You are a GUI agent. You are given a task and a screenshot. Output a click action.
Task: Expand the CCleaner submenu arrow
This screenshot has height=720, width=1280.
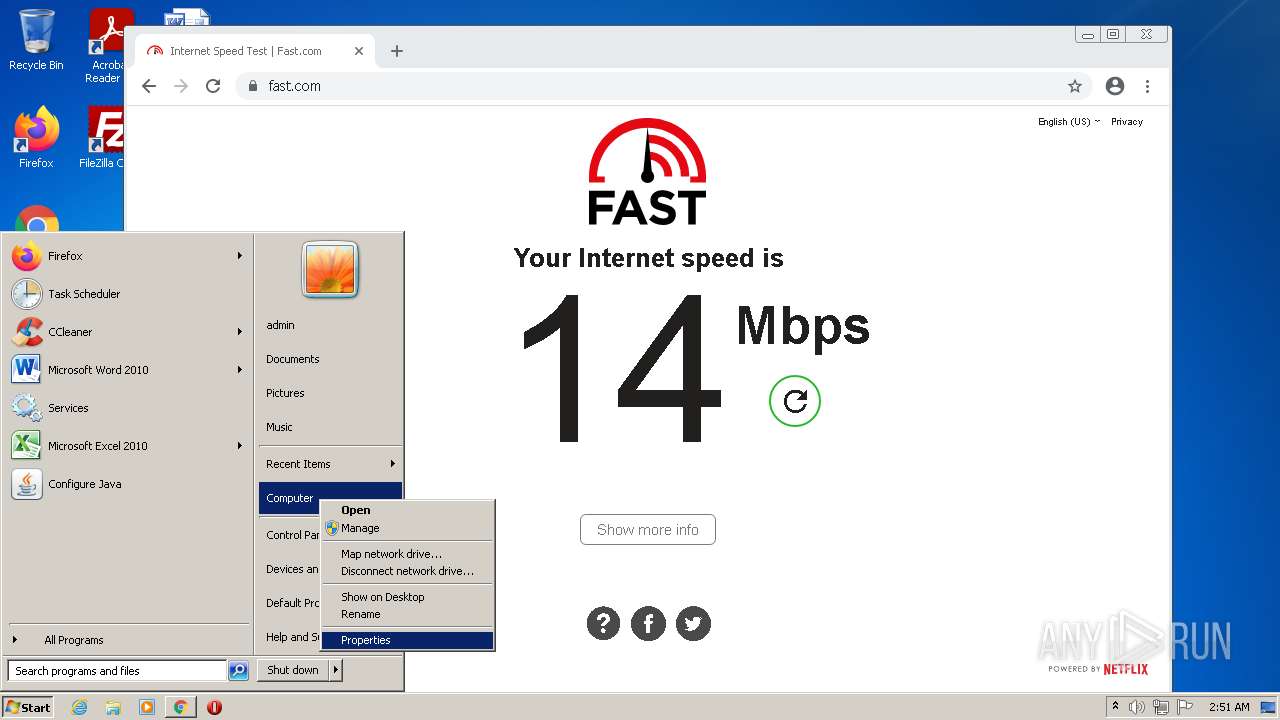click(240, 332)
